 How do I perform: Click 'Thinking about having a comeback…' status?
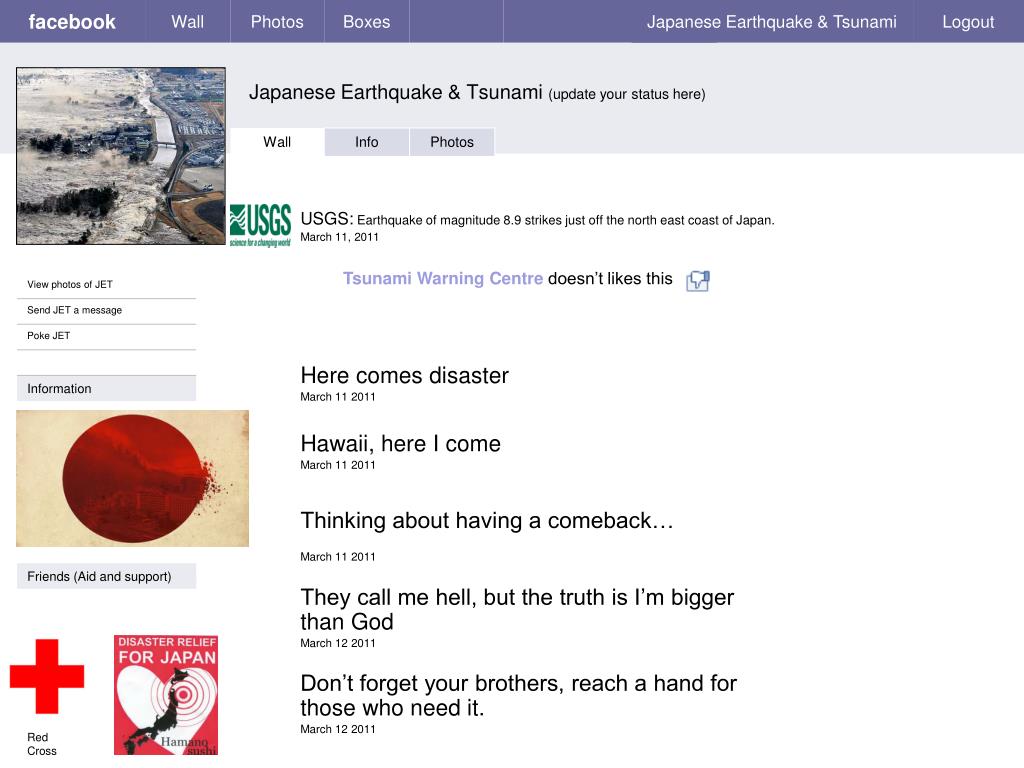tap(487, 520)
